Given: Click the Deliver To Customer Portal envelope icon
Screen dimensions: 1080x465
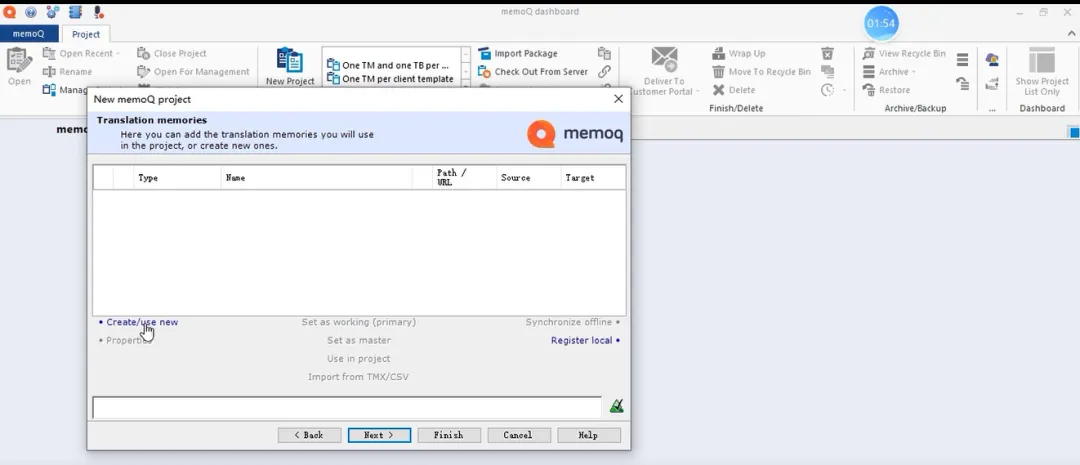Looking at the screenshot, I should [x=664, y=58].
